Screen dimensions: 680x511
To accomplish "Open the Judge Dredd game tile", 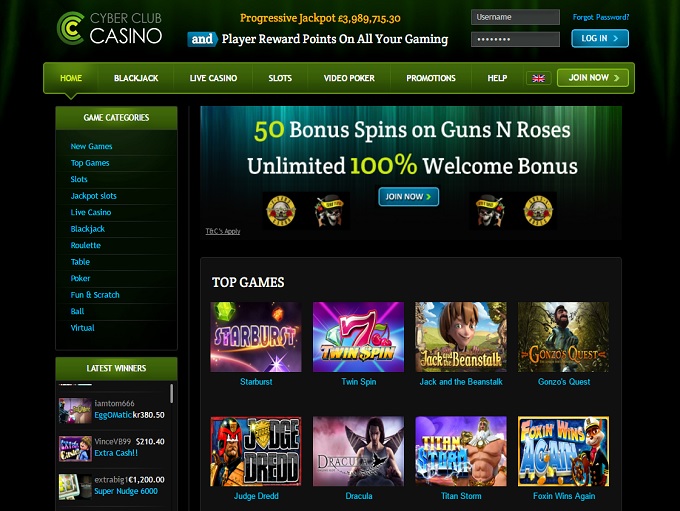I will click(x=256, y=451).
